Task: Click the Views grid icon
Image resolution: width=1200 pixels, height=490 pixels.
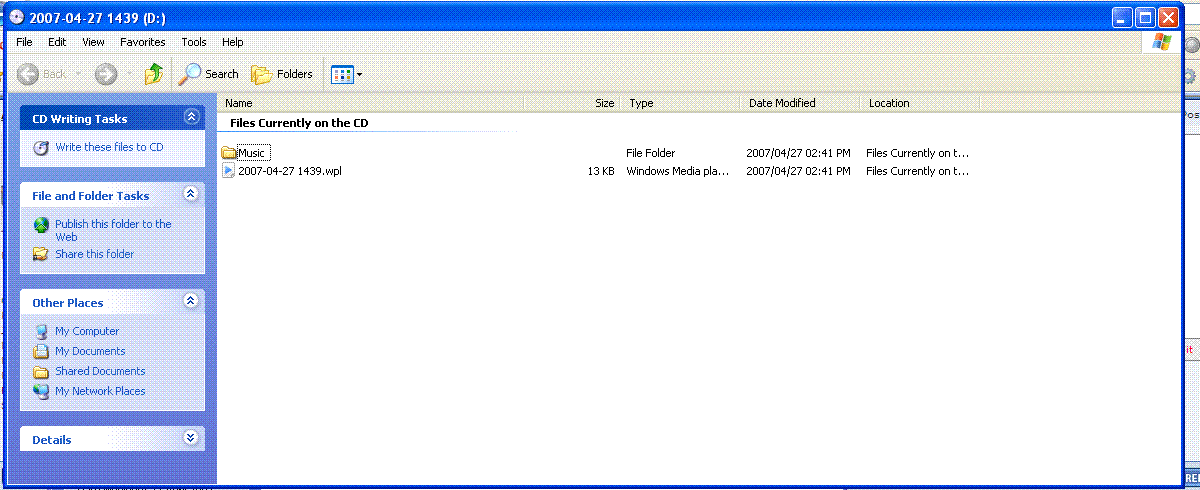Action: coord(342,74)
